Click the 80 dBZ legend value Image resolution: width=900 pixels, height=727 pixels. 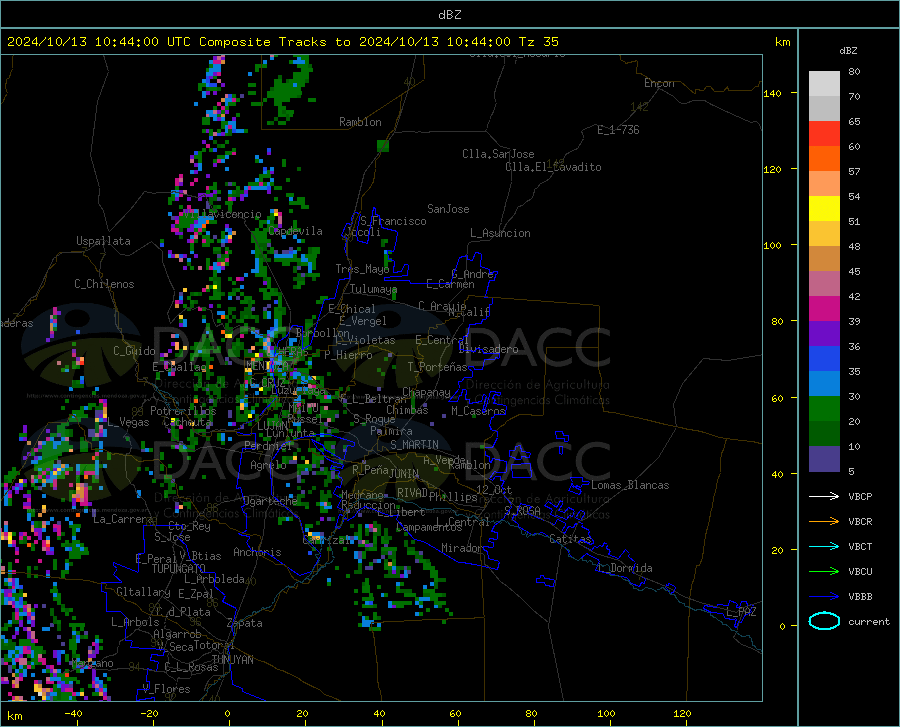click(x=854, y=72)
